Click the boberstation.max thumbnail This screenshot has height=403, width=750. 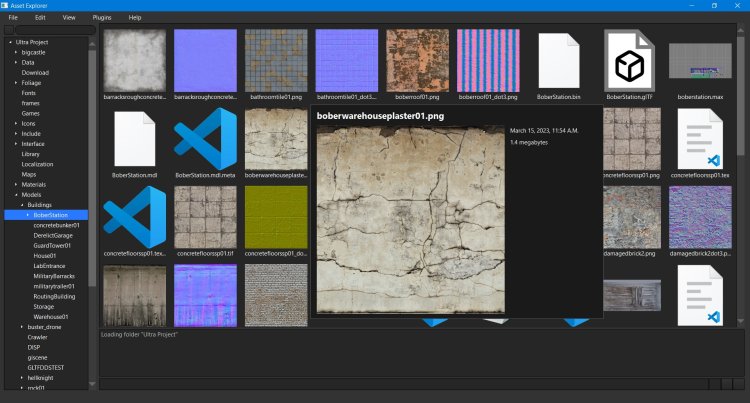pyautogui.click(x=700, y=60)
